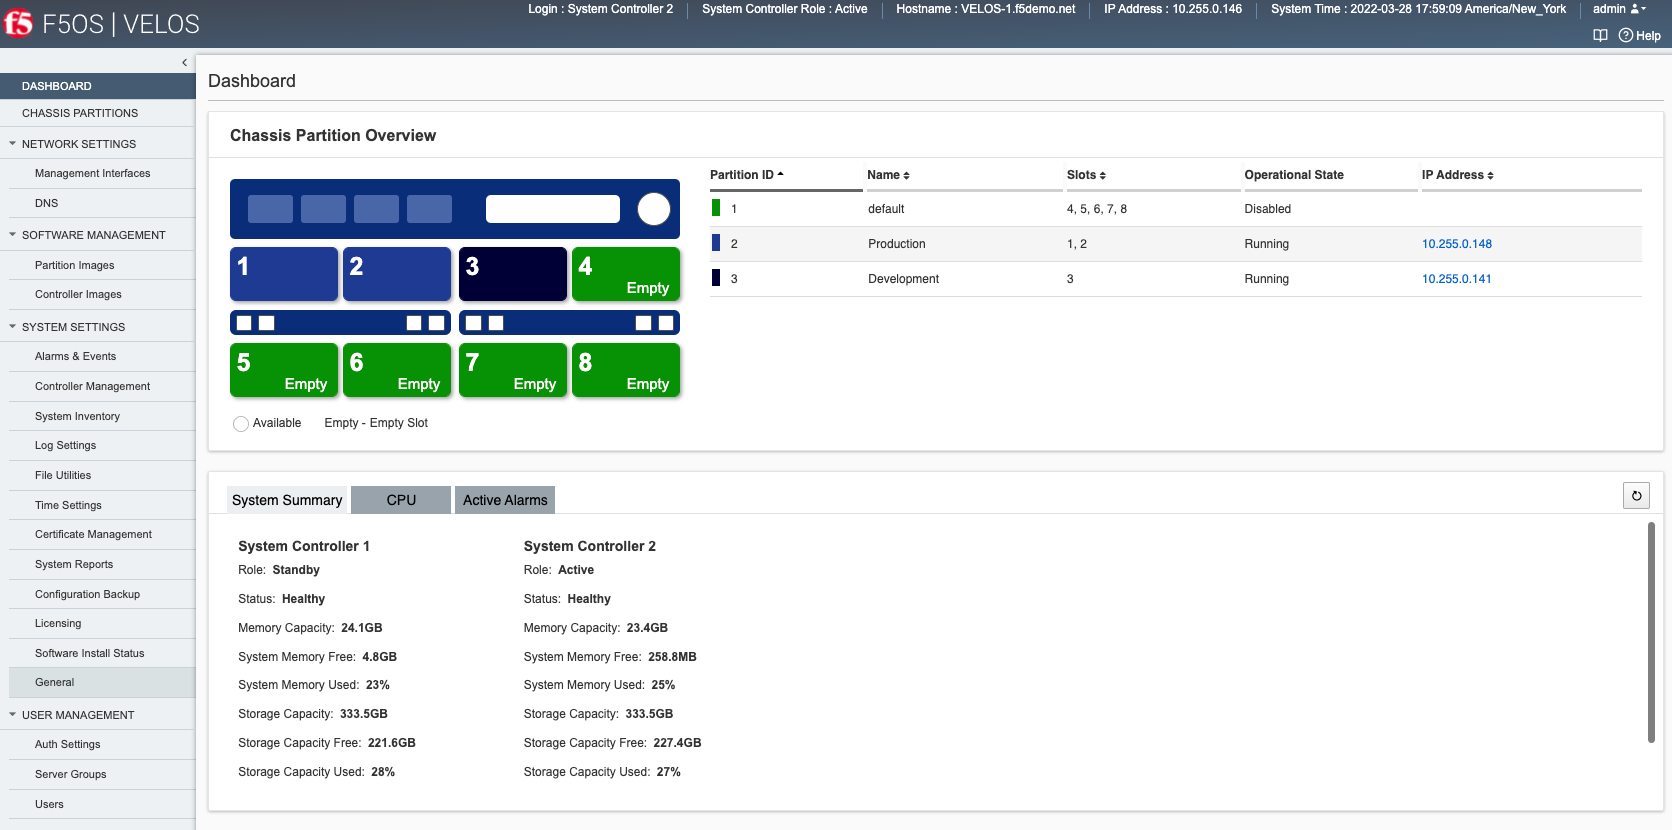1672x830 pixels.
Task: Sort table by IP Address column
Action: (1458, 175)
